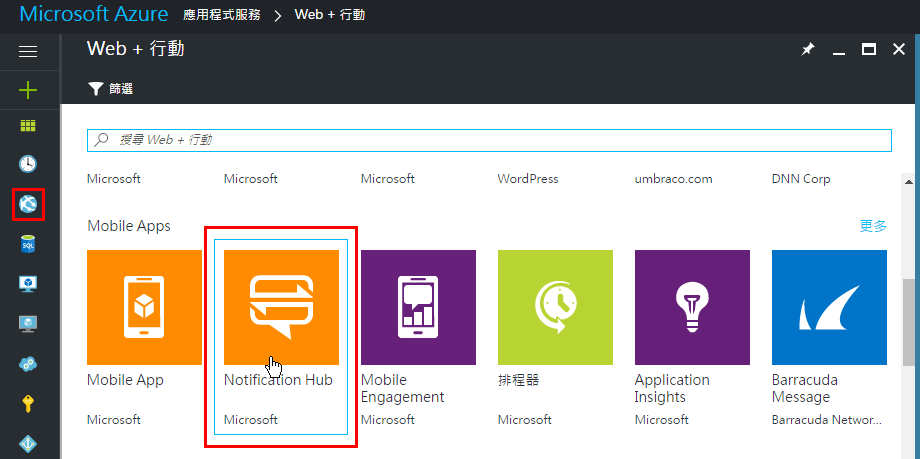Open SQL databases icon in sidebar
920x459 pixels.
(28, 244)
